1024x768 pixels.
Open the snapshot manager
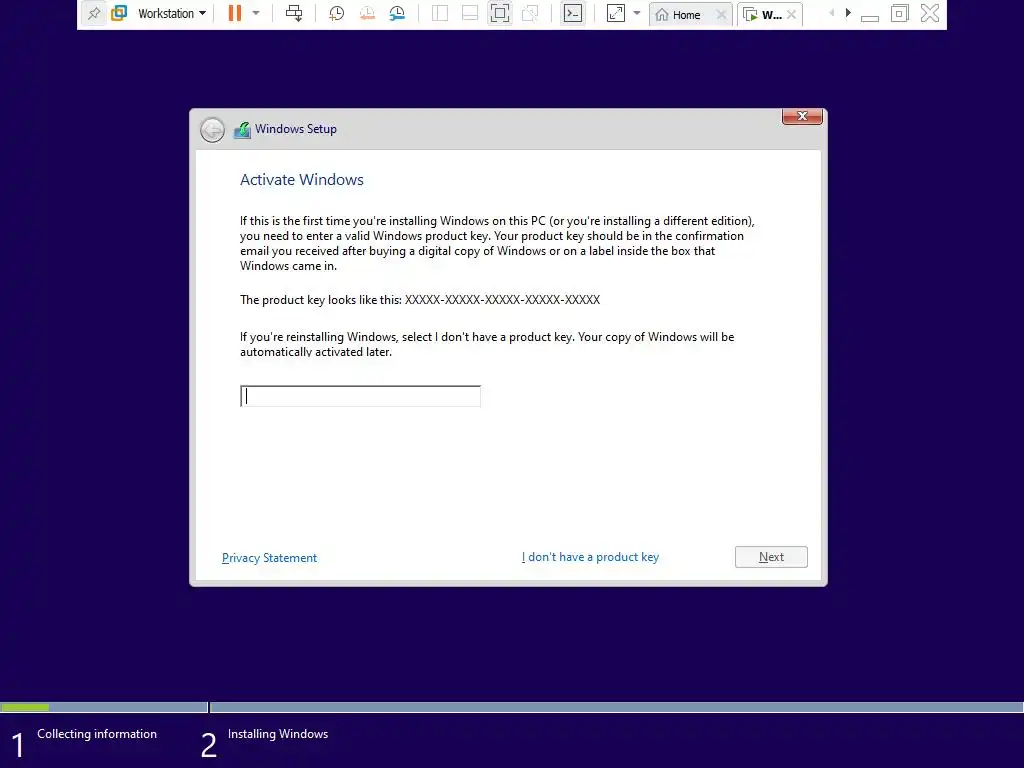[397, 13]
